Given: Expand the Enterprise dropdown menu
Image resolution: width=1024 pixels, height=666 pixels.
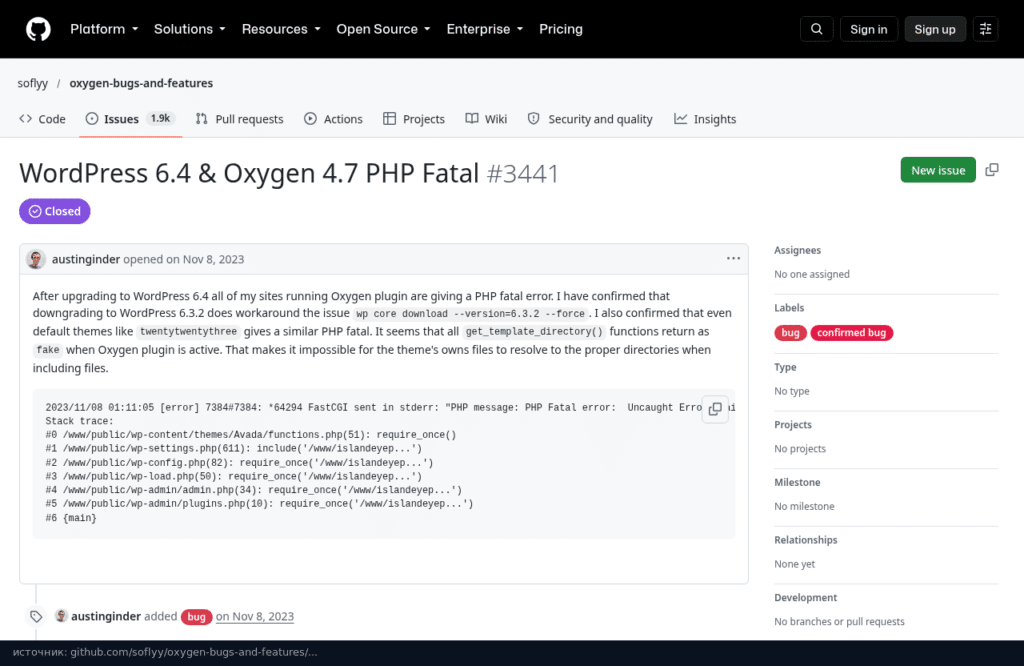Looking at the screenshot, I should click(485, 29).
